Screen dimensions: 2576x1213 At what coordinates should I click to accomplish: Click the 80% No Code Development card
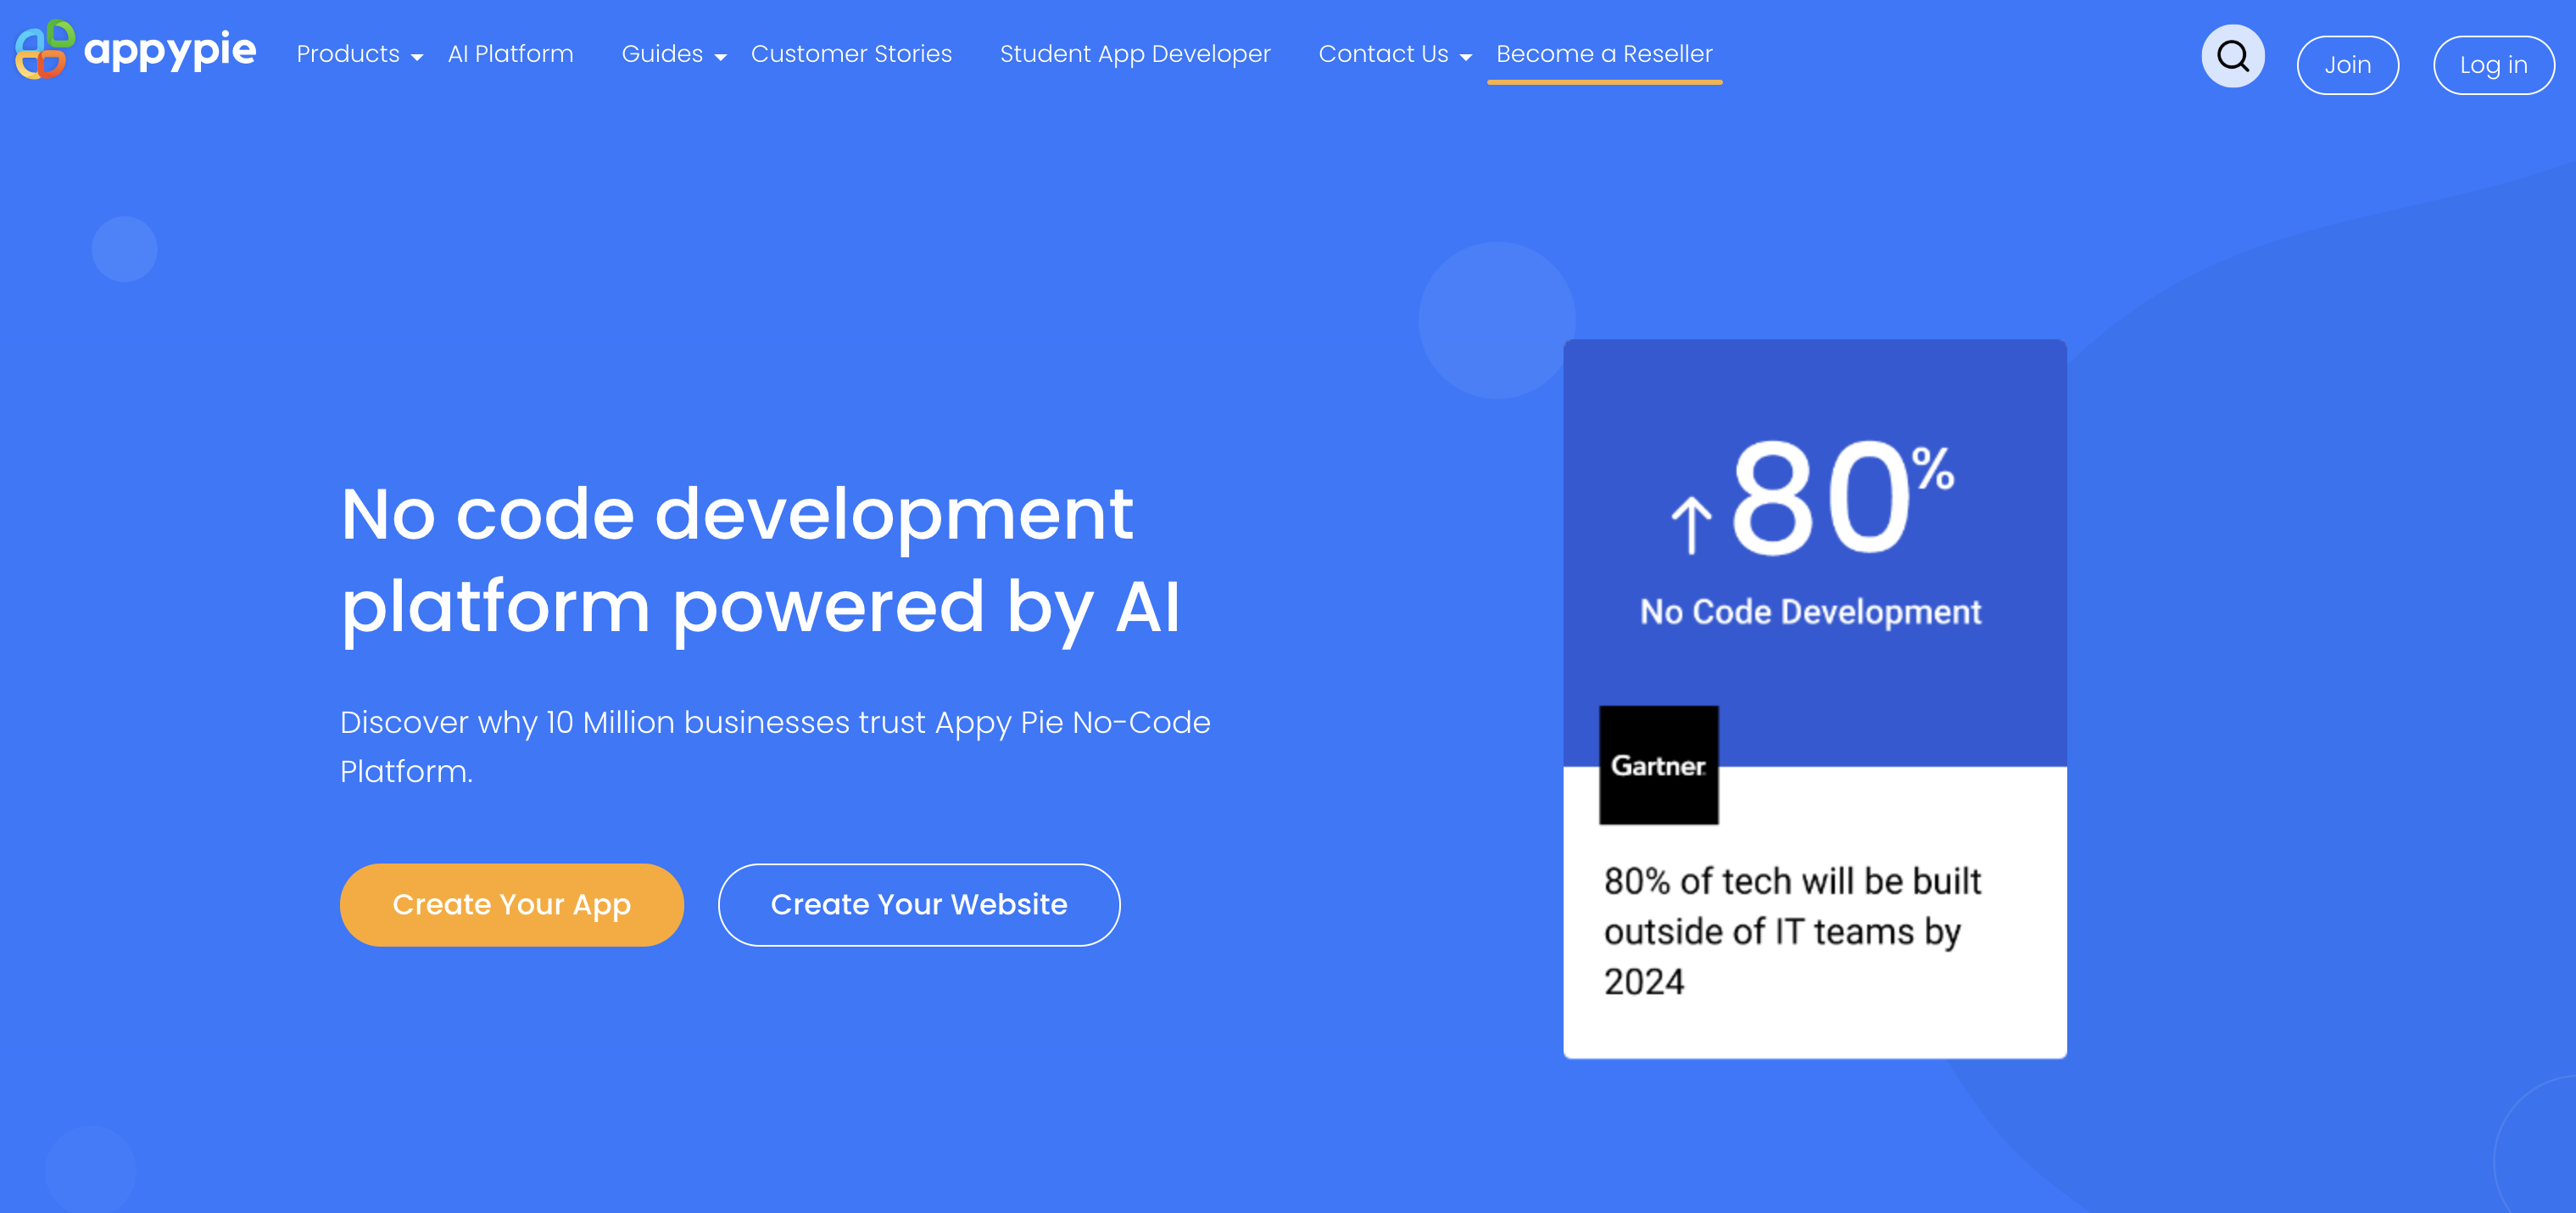(x=1814, y=540)
